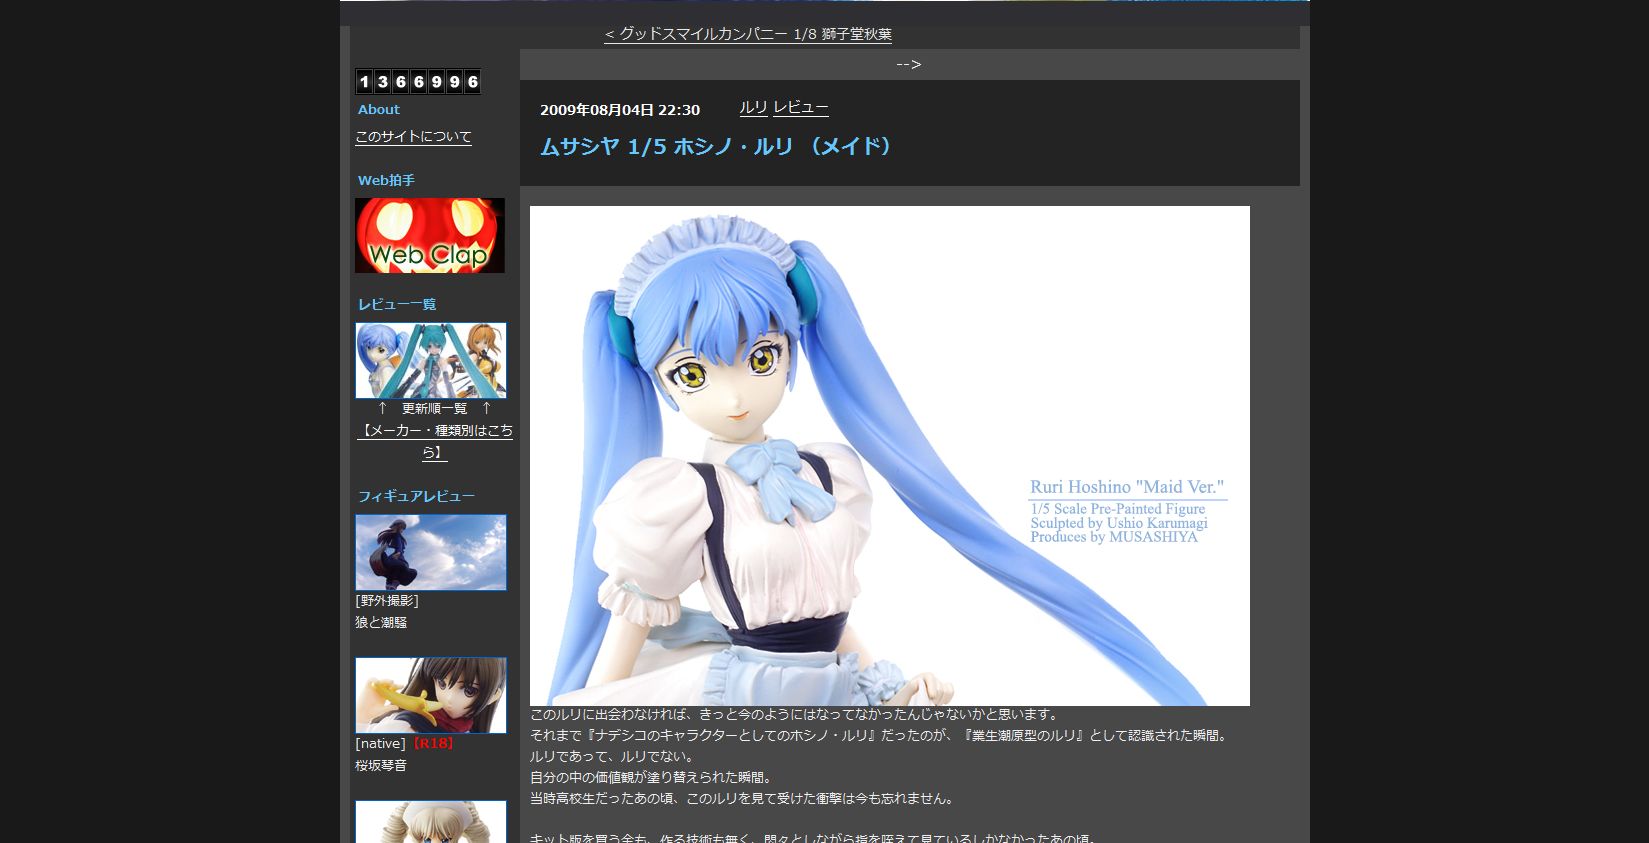Click the Web Clap banner image
This screenshot has height=843, width=1649.
(430, 235)
